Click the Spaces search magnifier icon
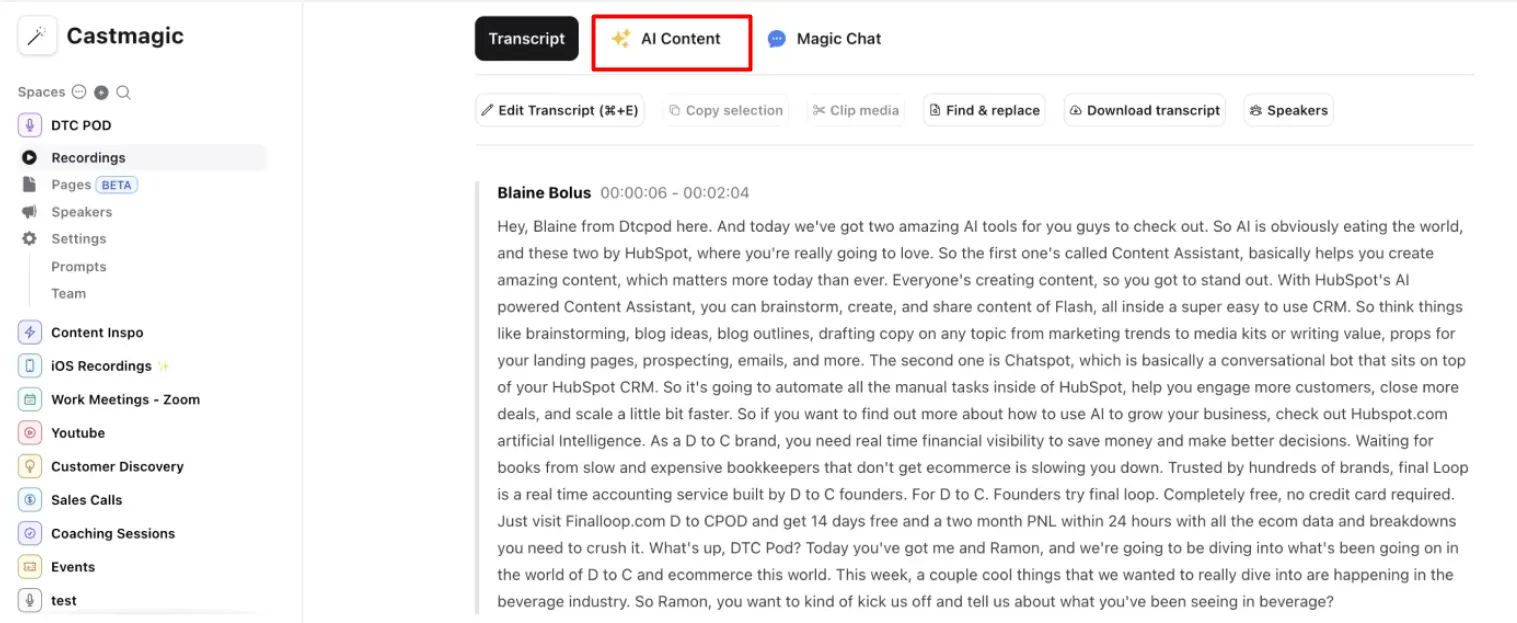 123,92
